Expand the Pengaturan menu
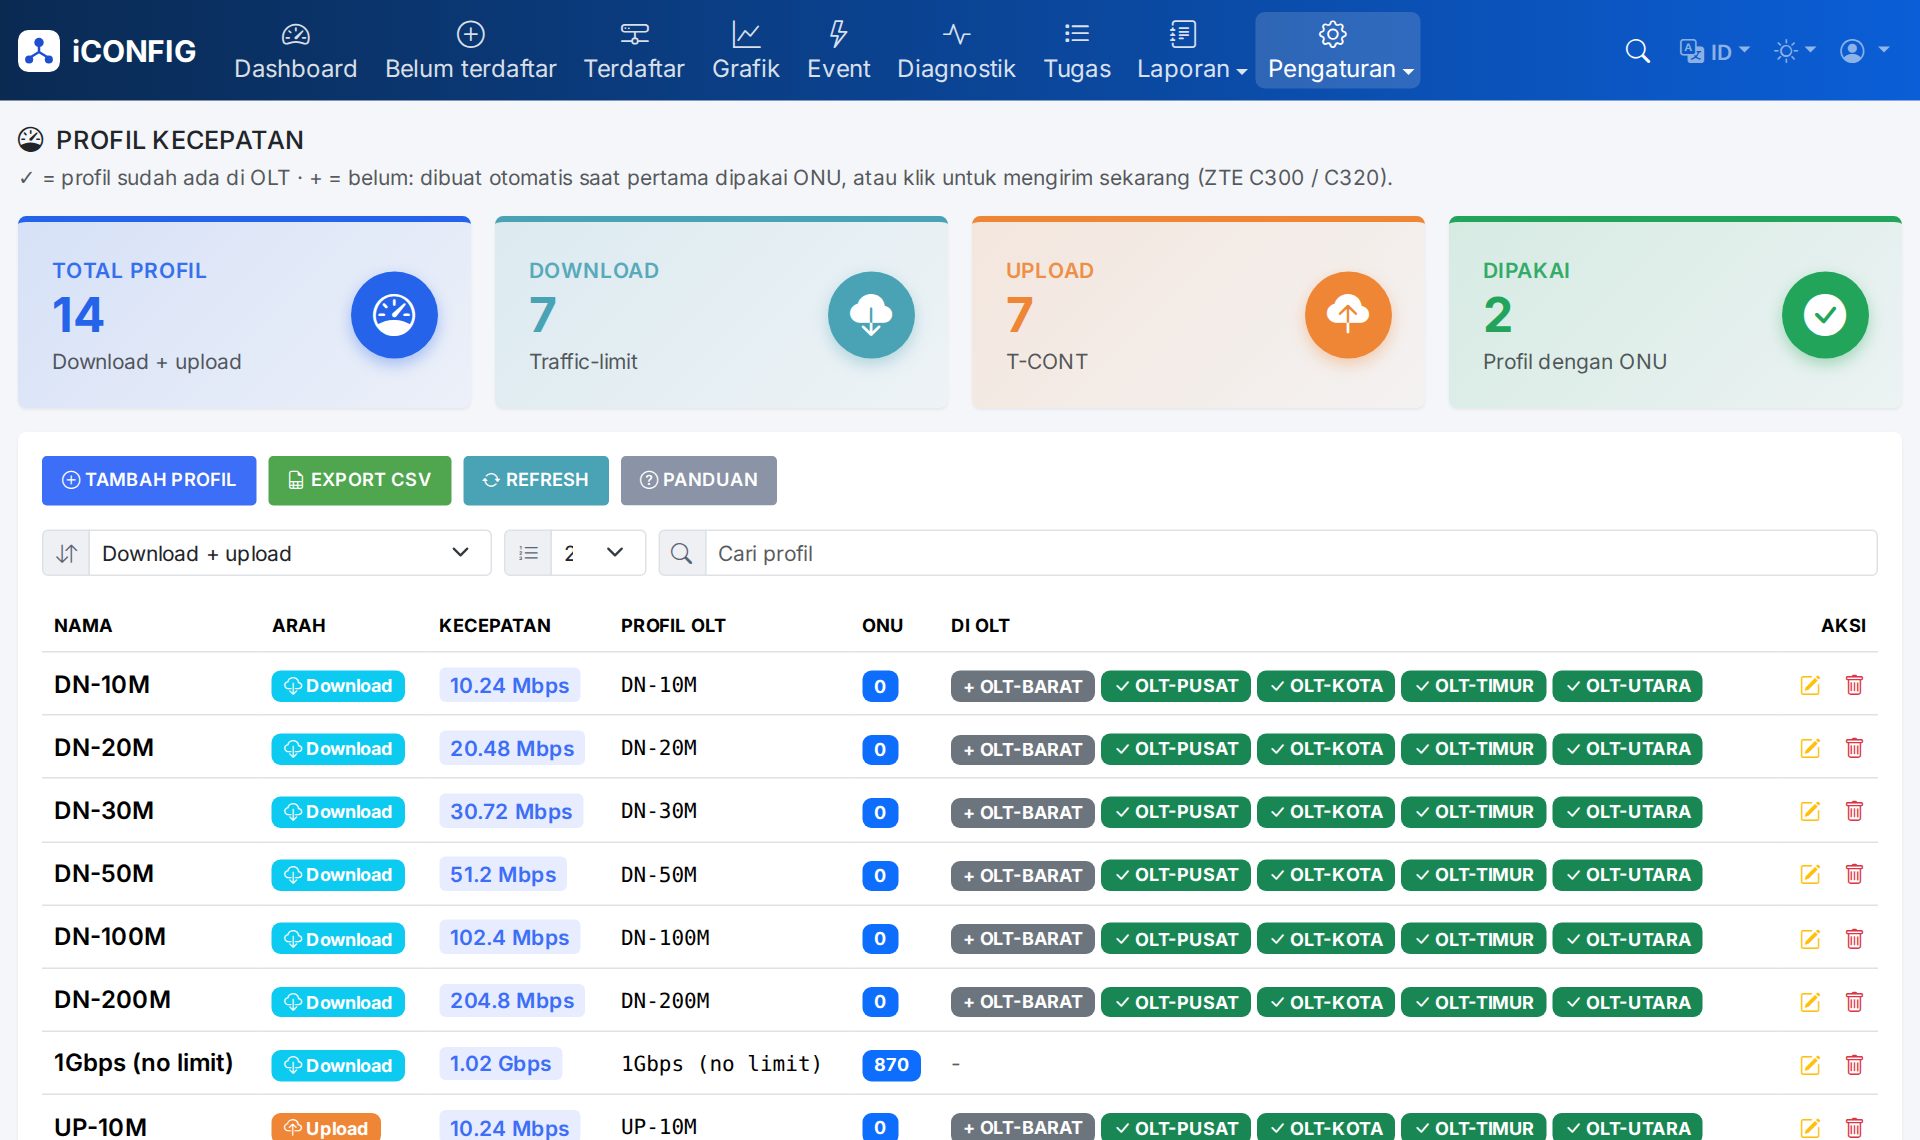 [1338, 50]
